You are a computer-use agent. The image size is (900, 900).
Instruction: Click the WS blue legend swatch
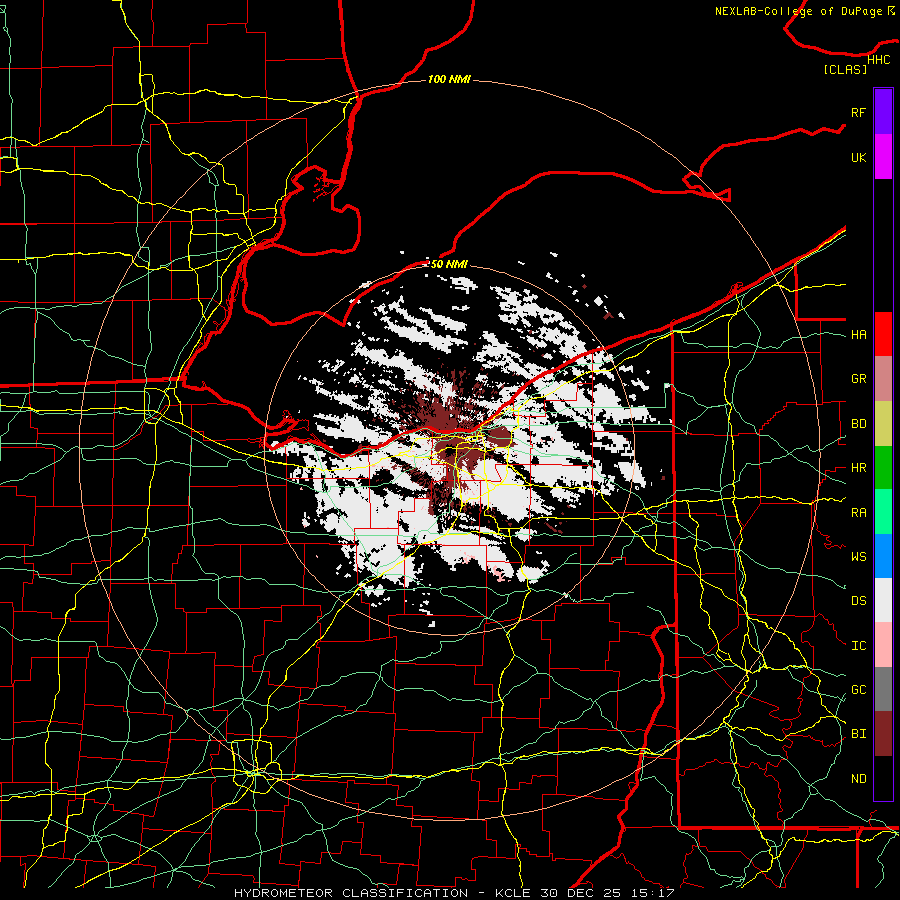pos(883,556)
